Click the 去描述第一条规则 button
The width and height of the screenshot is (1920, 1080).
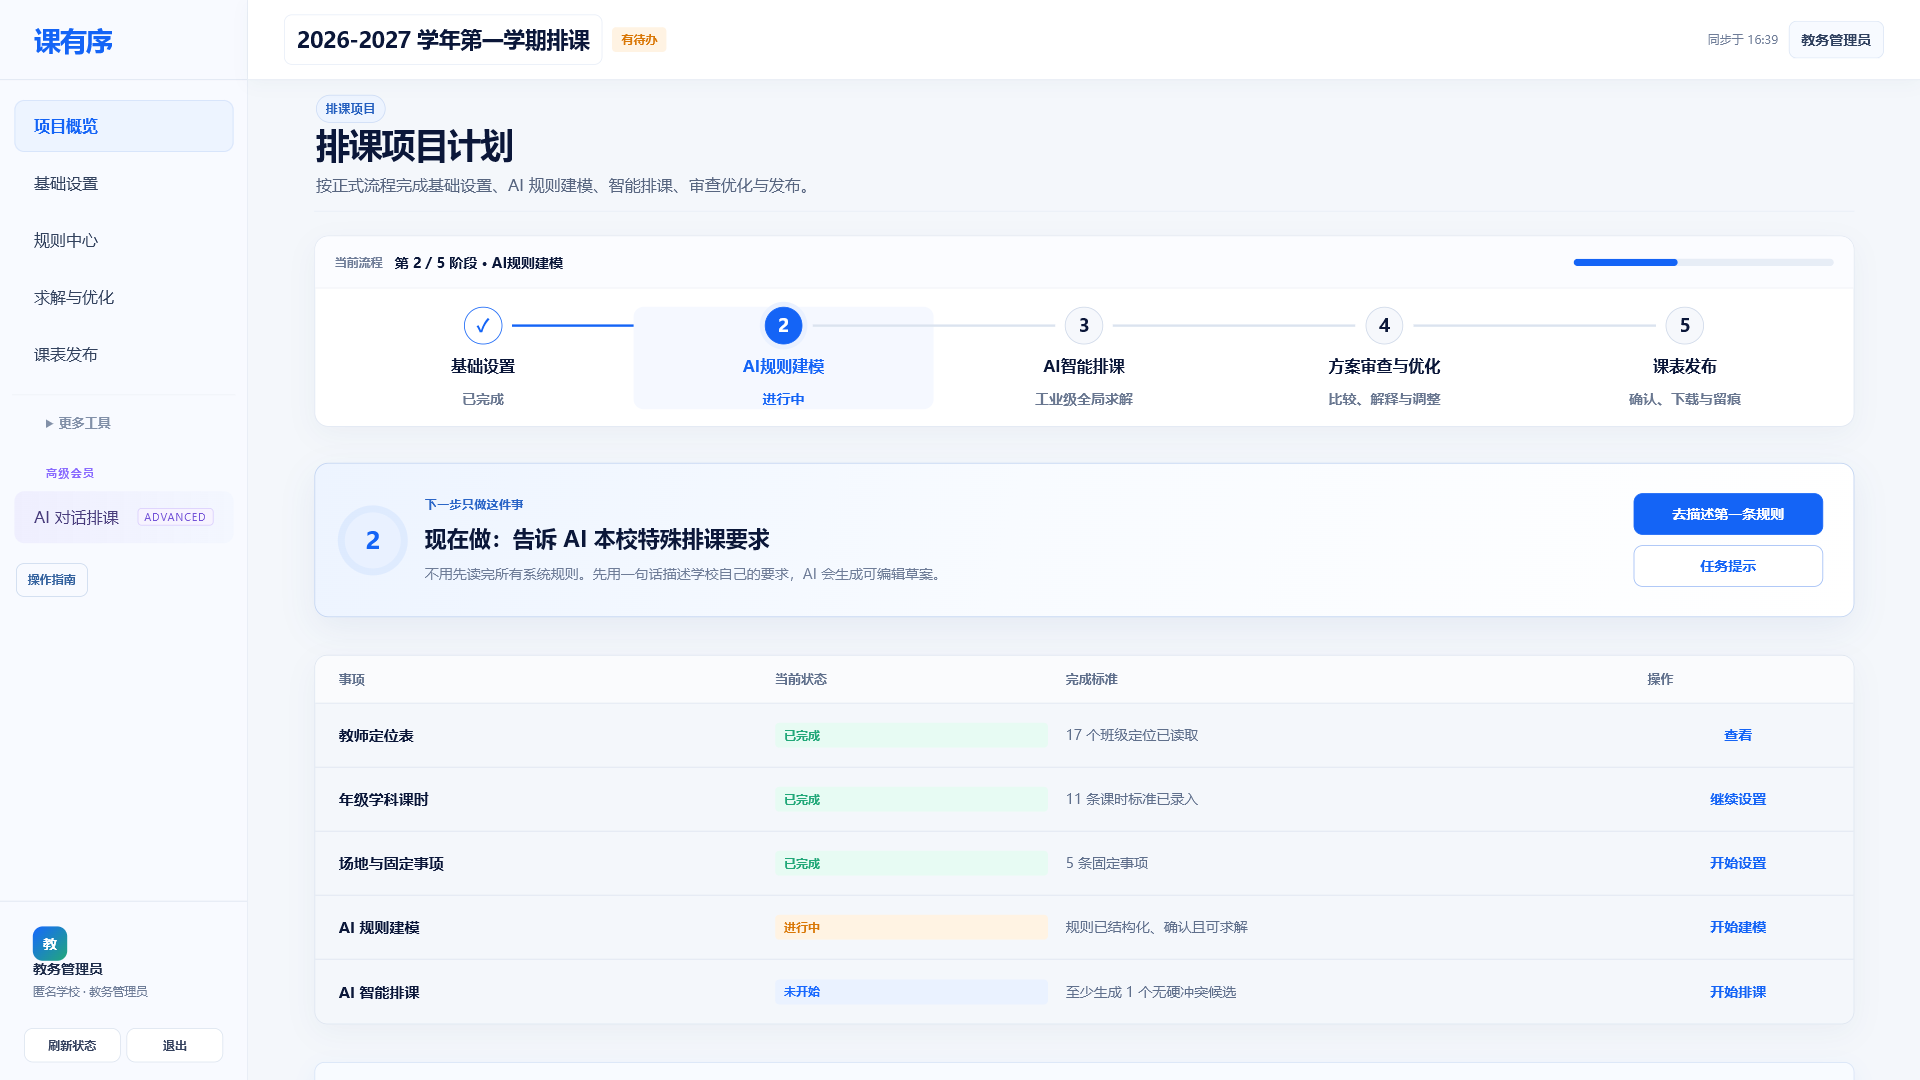(x=1728, y=514)
